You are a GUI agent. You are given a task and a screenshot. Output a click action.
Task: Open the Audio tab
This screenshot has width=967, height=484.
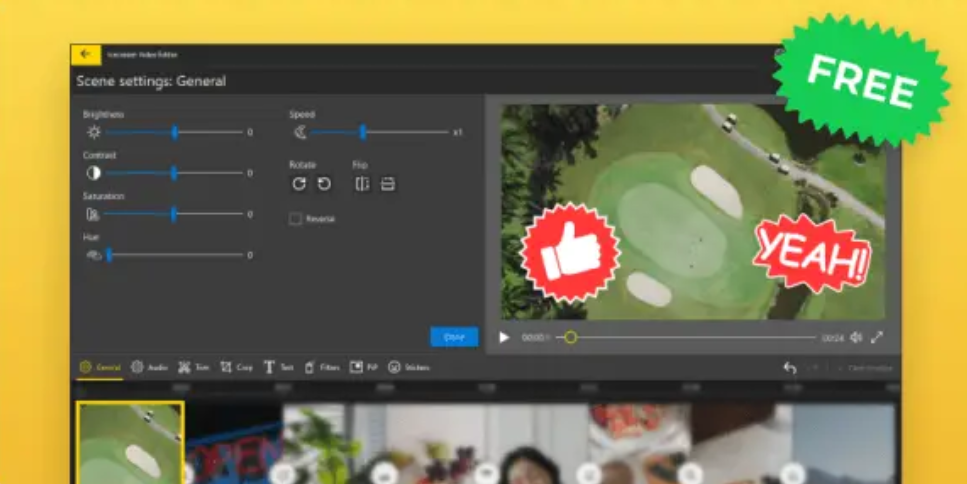pos(150,367)
